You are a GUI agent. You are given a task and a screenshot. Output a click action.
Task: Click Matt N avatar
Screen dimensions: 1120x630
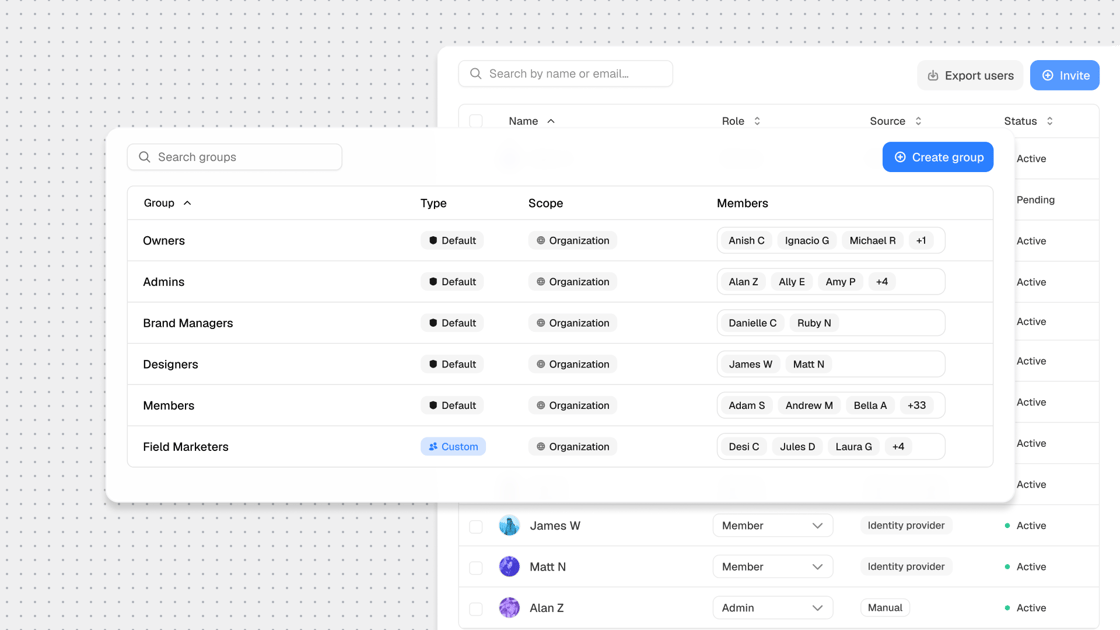[x=509, y=566]
